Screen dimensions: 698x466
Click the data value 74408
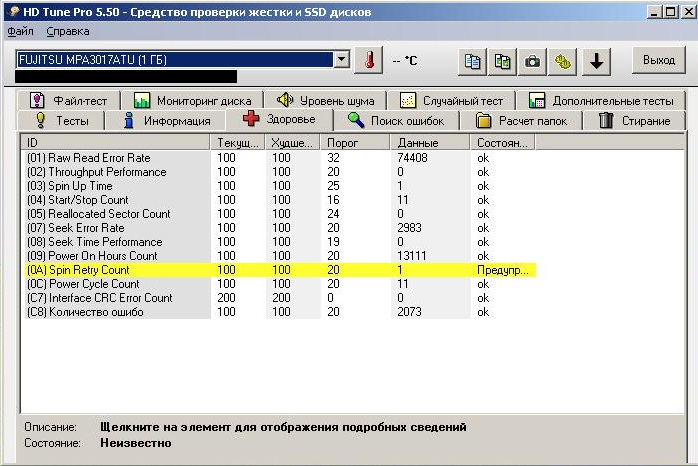(412, 158)
